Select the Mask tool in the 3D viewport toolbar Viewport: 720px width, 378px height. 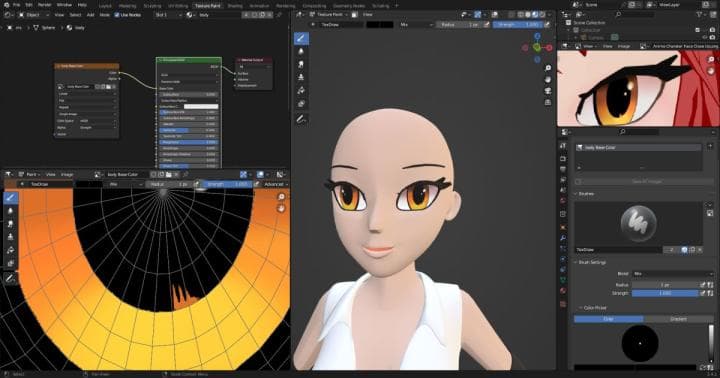tap(301, 104)
